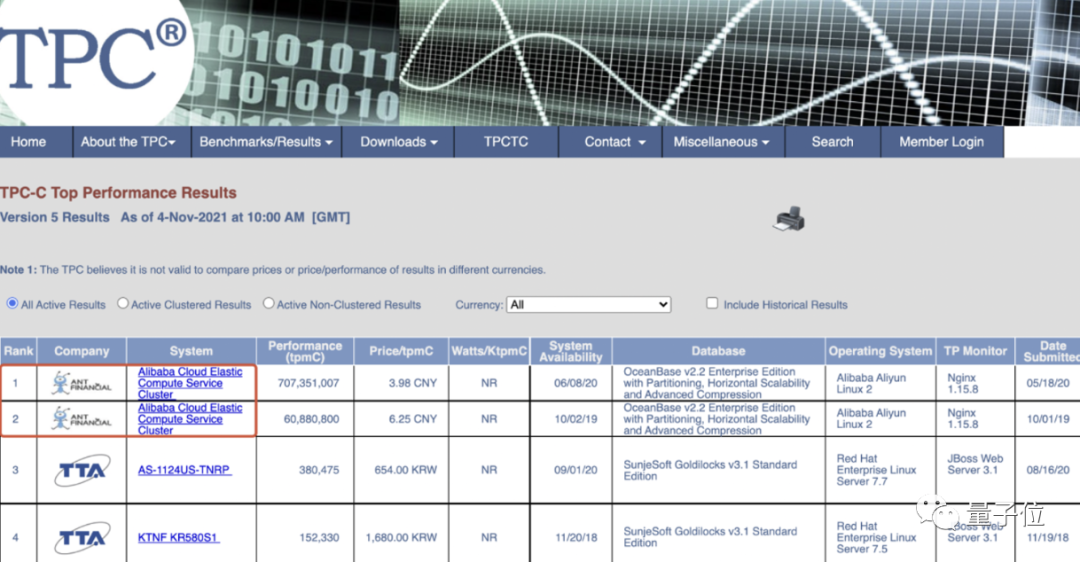Viewport: 1080px width, 562px height.
Task: Click the TP Monitor column header
Action: pos(975,351)
